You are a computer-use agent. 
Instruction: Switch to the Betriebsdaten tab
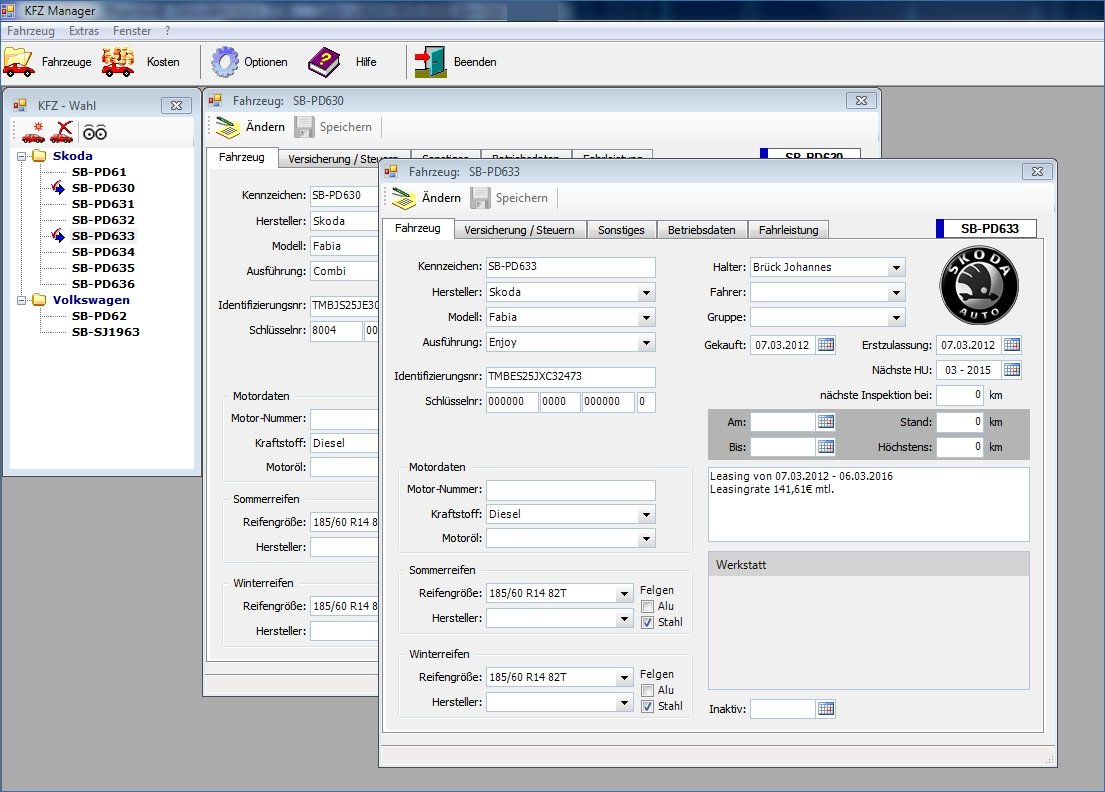tap(701, 230)
